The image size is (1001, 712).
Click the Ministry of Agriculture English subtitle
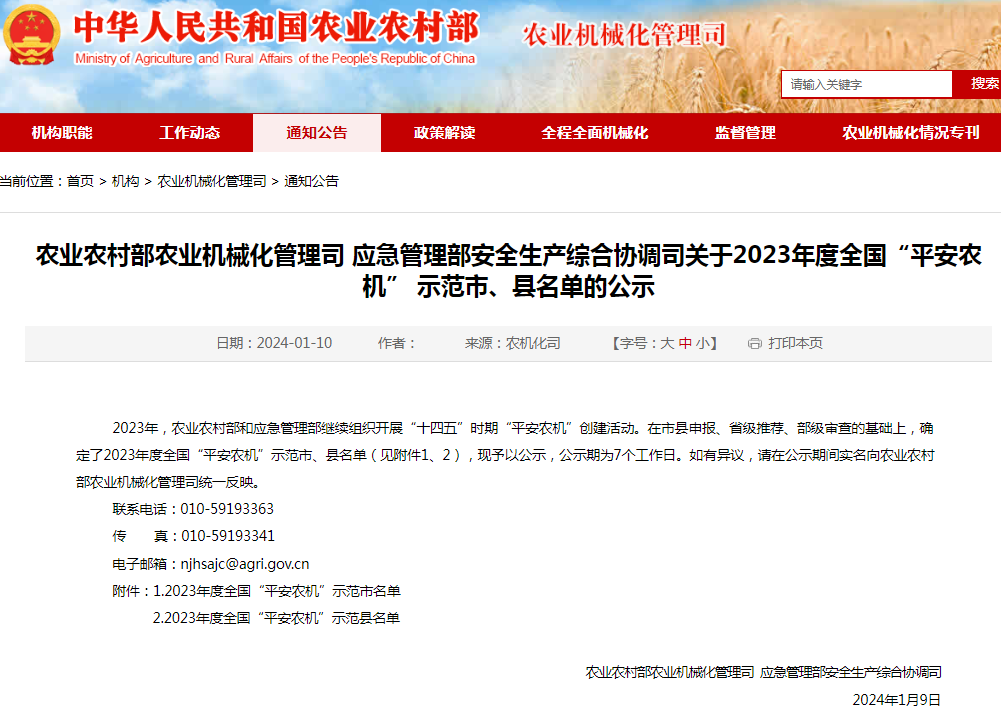pos(275,59)
